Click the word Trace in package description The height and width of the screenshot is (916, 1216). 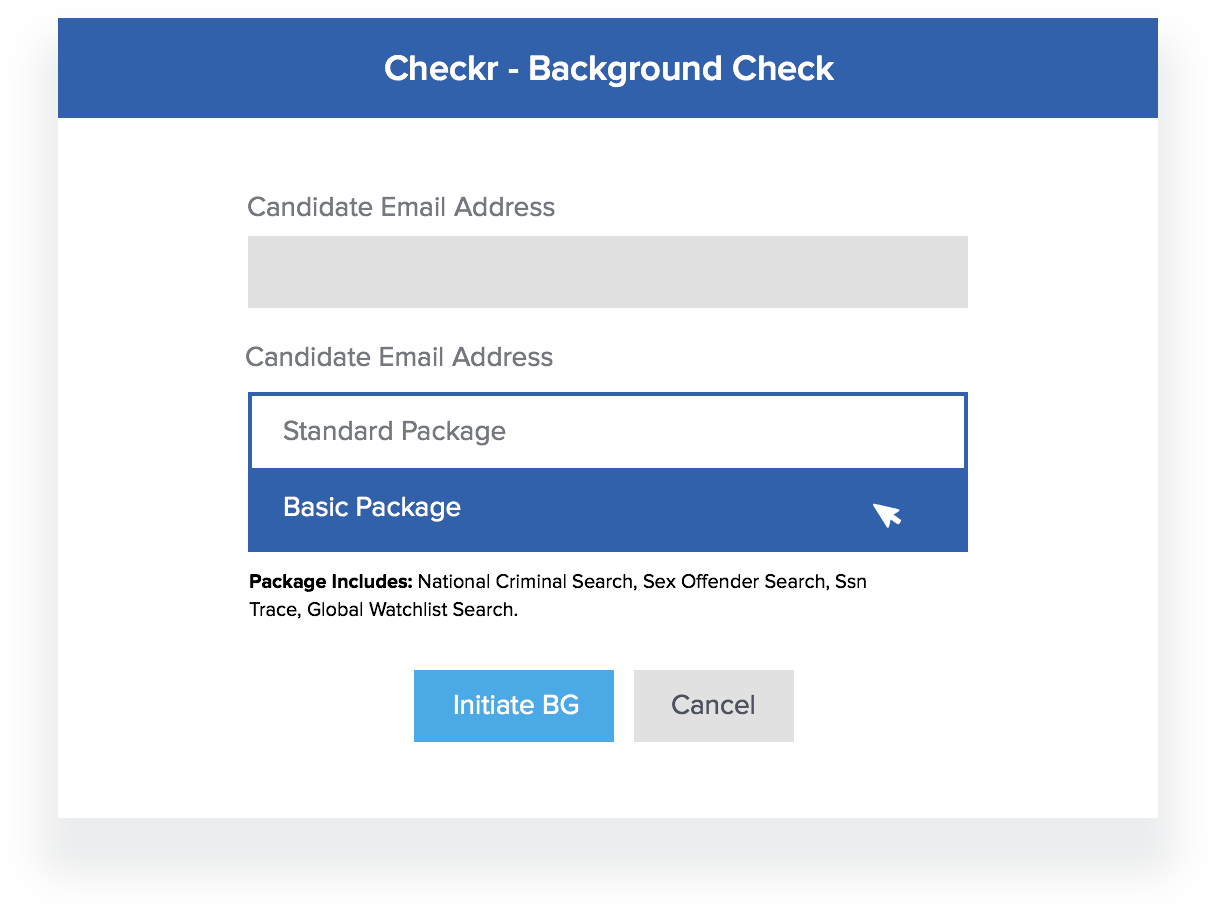273,609
